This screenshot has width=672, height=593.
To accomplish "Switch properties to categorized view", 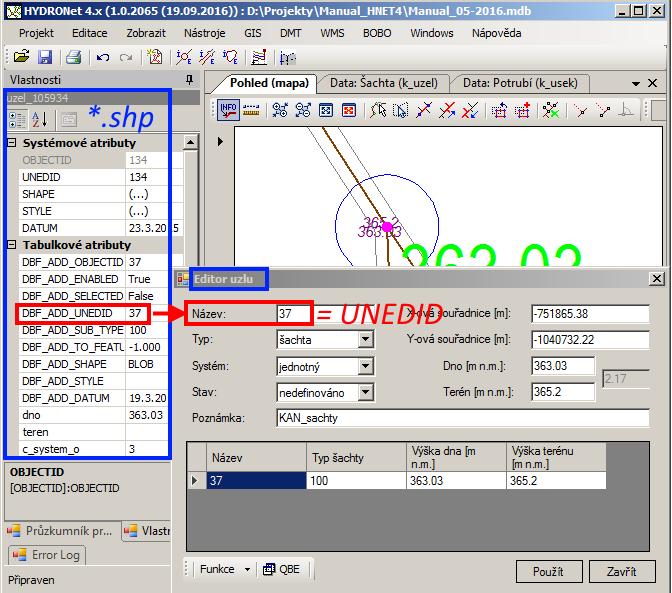I will pyautogui.click(x=18, y=120).
